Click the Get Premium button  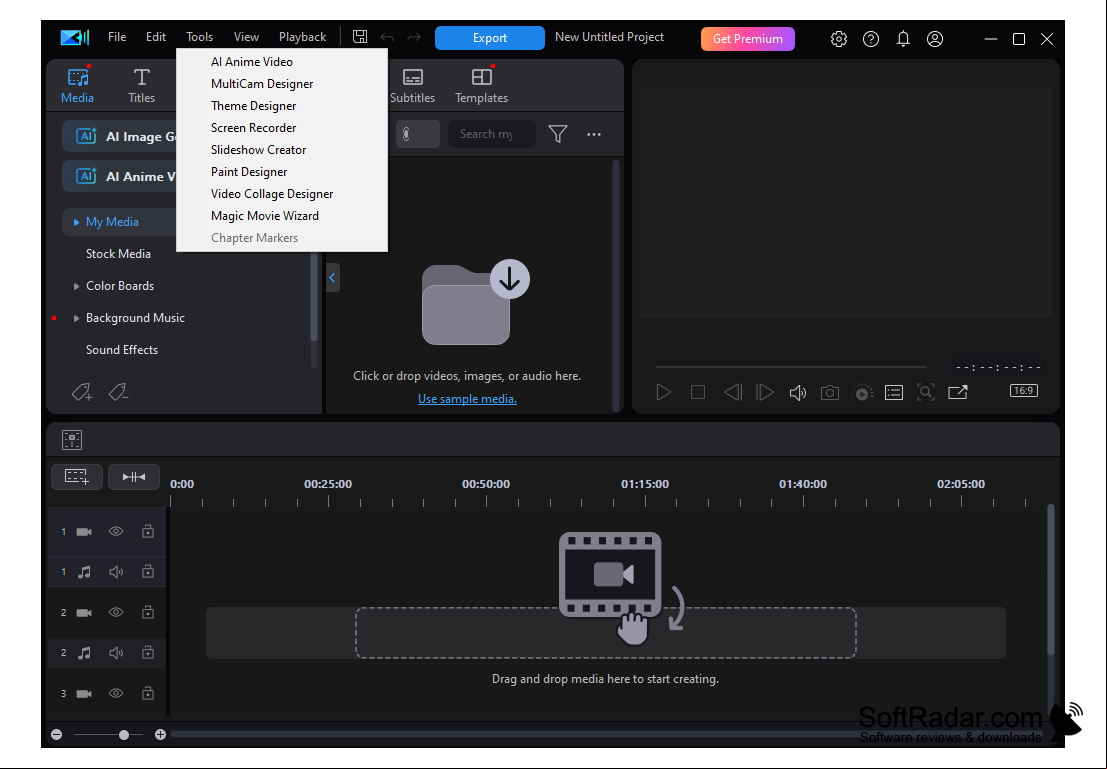pos(748,39)
